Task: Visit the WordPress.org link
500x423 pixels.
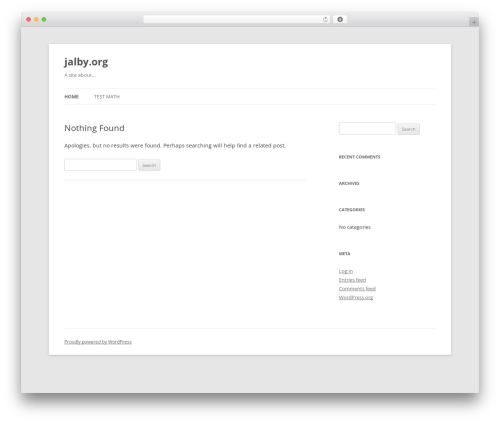Action: [x=356, y=297]
